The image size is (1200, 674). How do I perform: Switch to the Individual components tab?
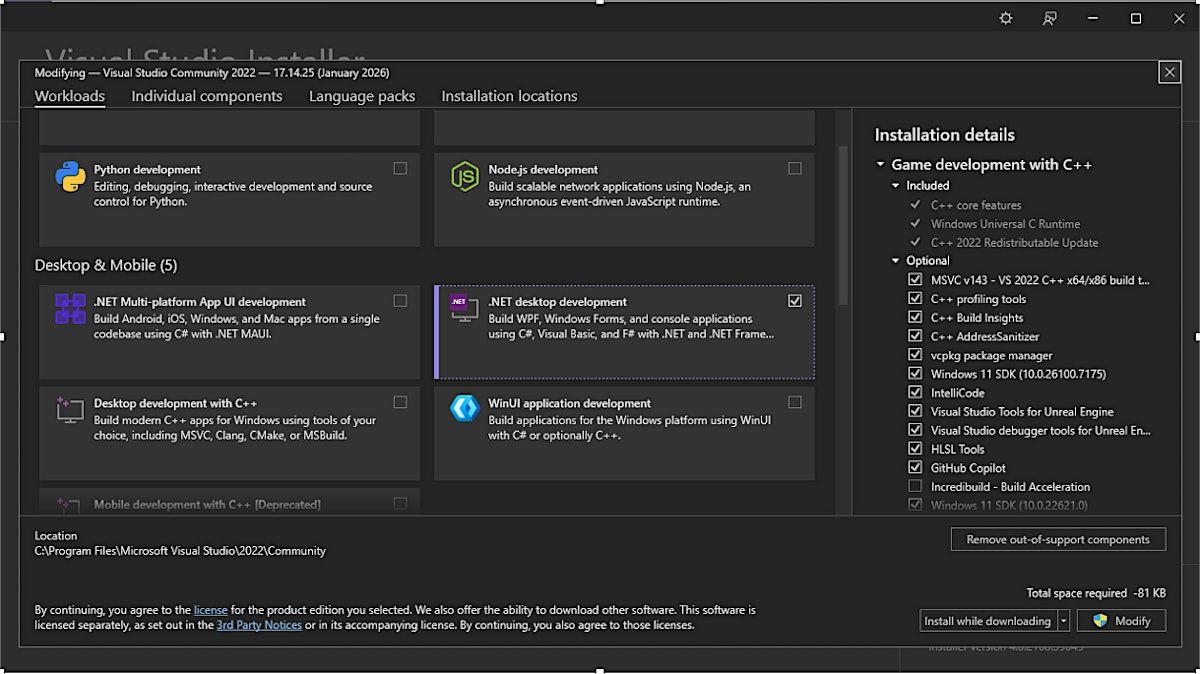(207, 96)
